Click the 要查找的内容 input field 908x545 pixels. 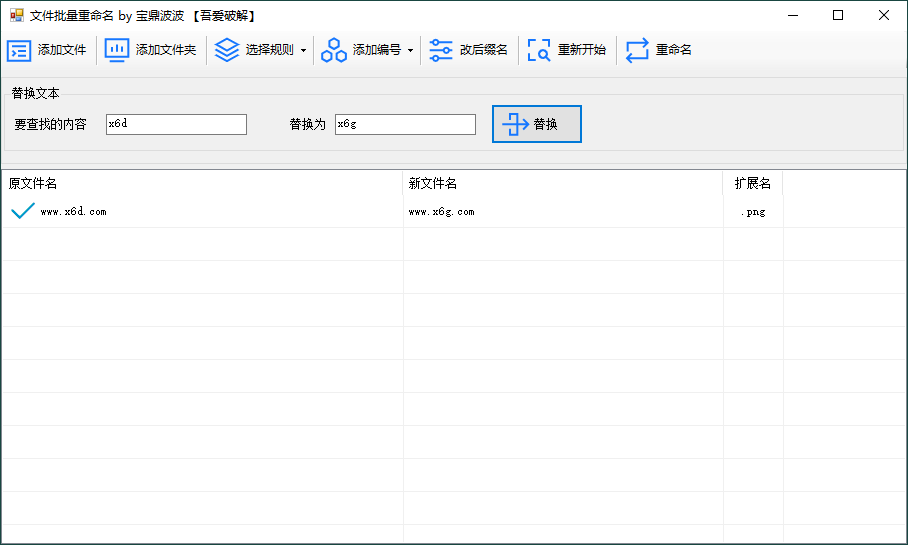click(x=176, y=124)
